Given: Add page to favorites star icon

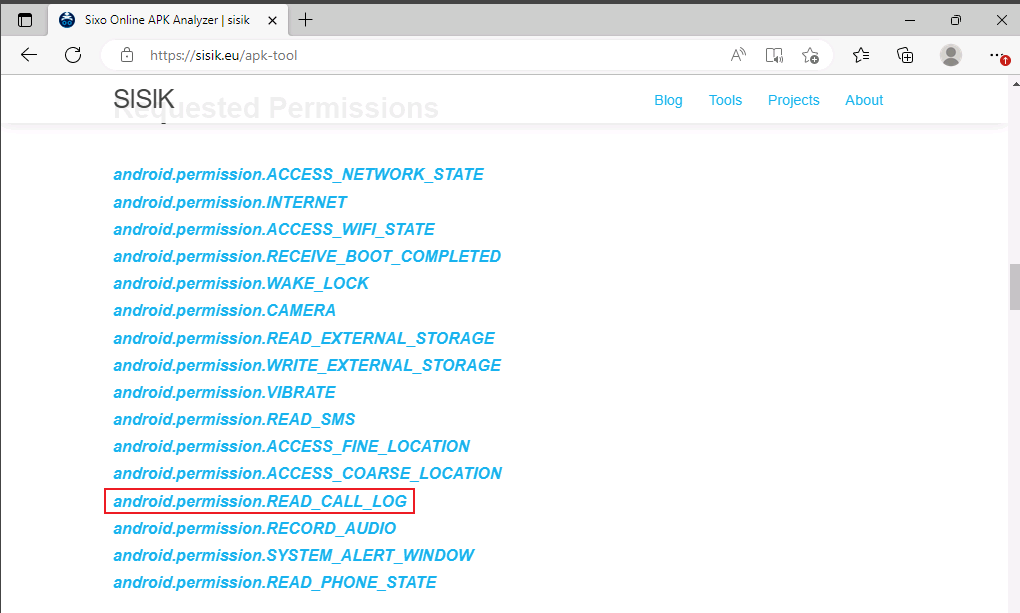Looking at the screenshot, I should 810,55.
